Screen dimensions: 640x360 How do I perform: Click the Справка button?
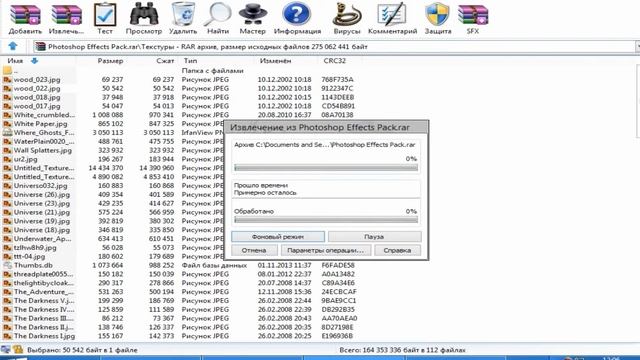click(397, 250)
